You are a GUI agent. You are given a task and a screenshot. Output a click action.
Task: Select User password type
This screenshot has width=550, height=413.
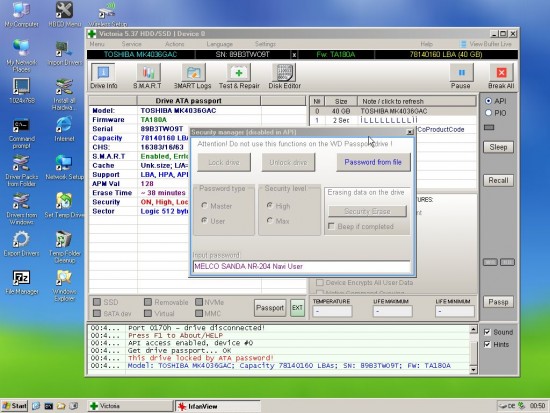pos(204,221)
